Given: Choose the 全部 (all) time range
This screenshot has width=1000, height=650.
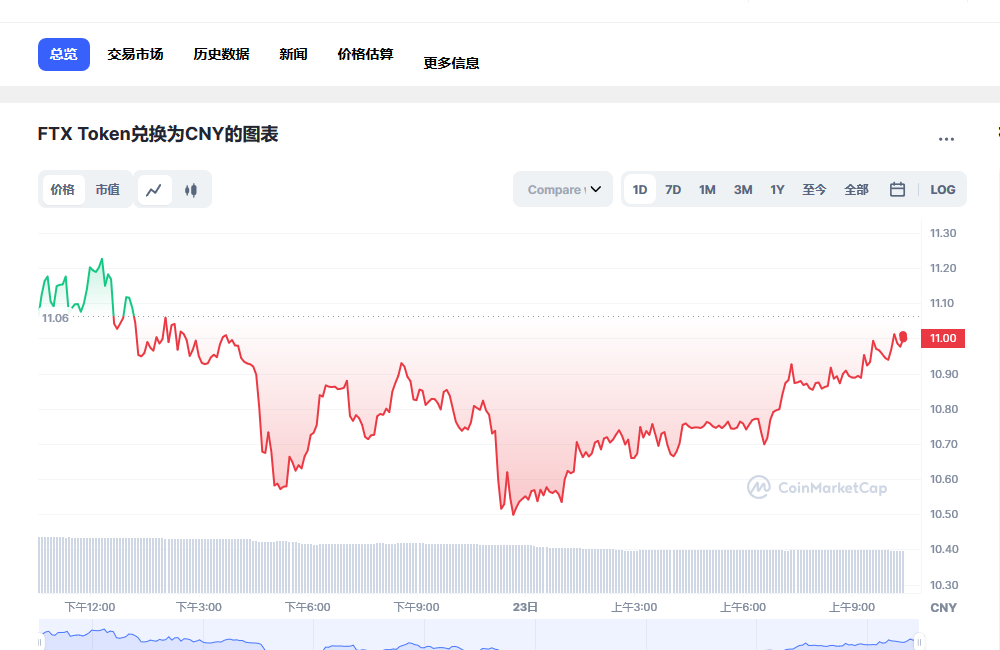Looking at the screenshot, I should click(x=857, y=189).
